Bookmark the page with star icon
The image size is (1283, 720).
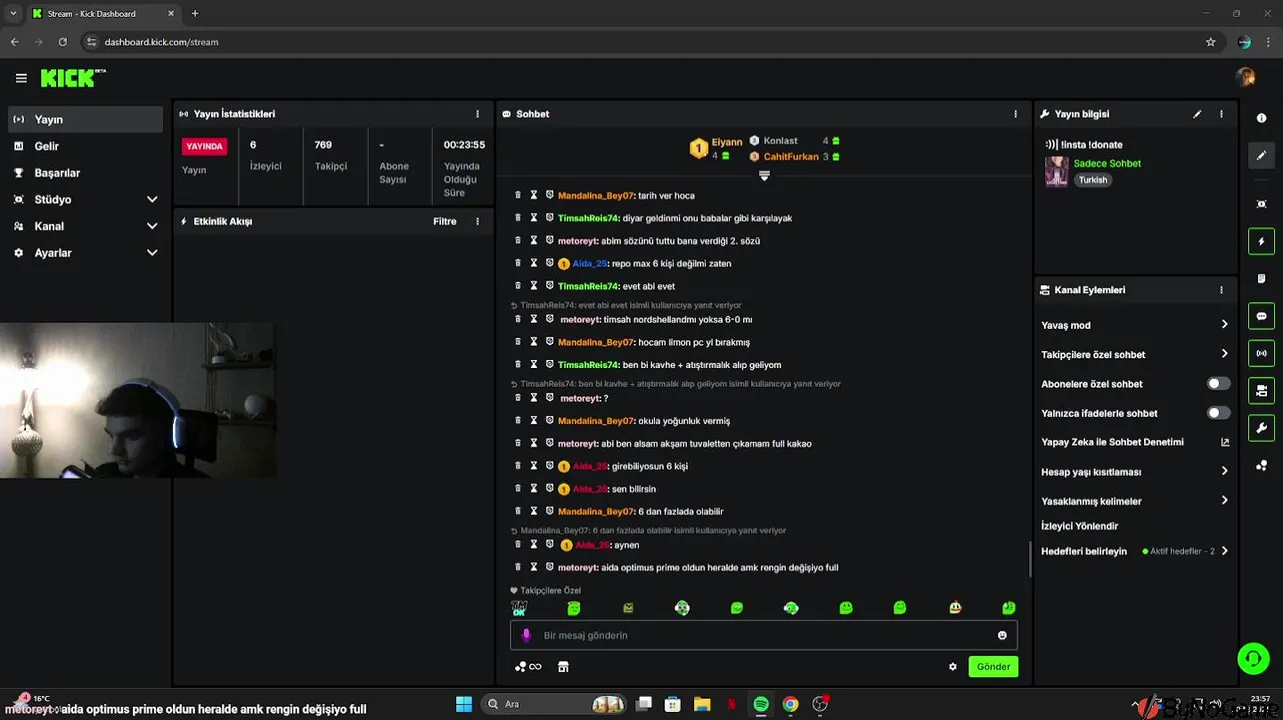[1210, 42]
